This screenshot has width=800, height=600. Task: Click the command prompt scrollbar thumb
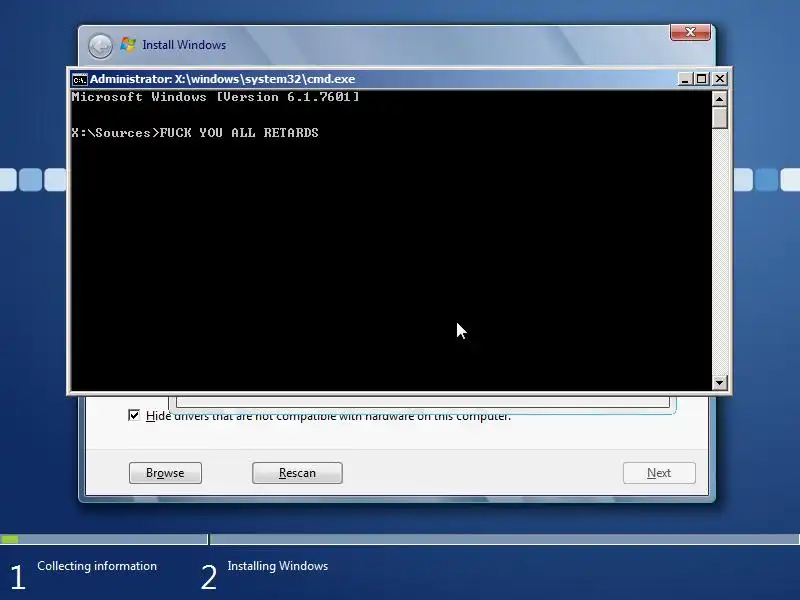point(719,117)
